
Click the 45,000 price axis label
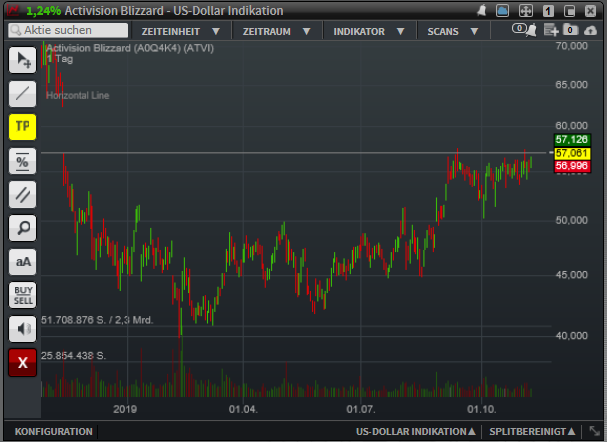(571, 275)
